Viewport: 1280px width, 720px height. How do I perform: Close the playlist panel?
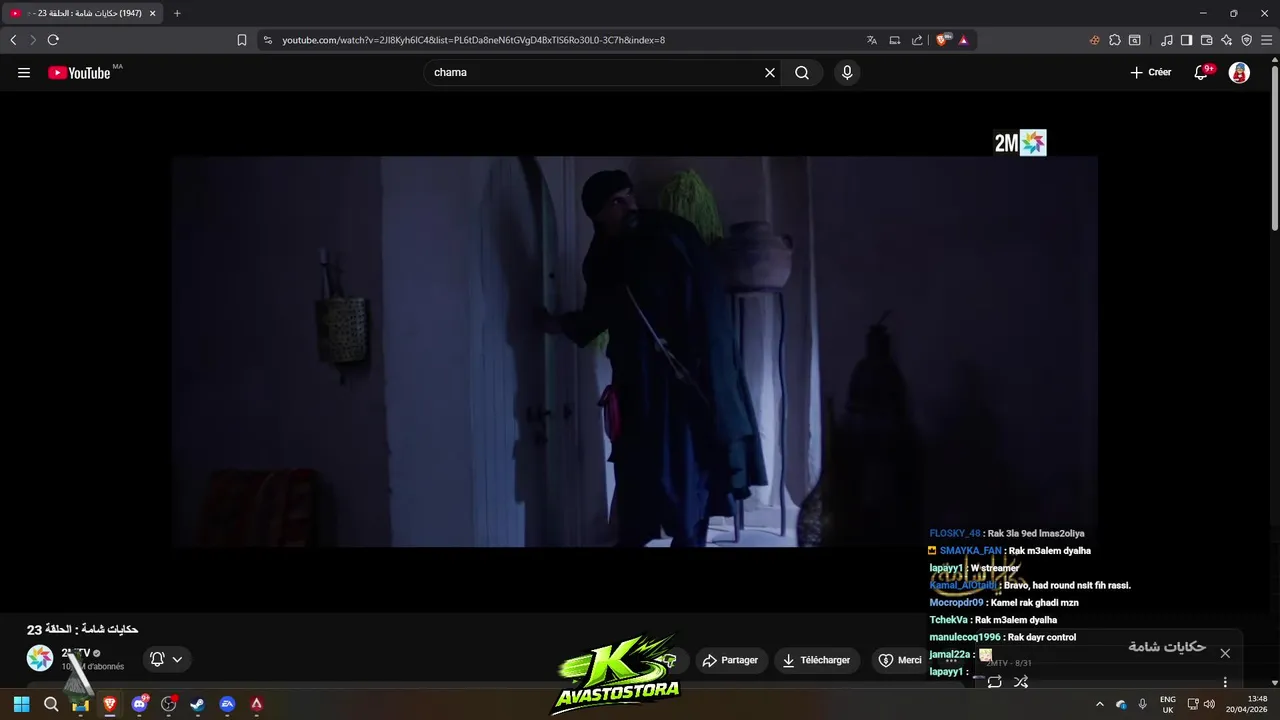coord(1225,653)
